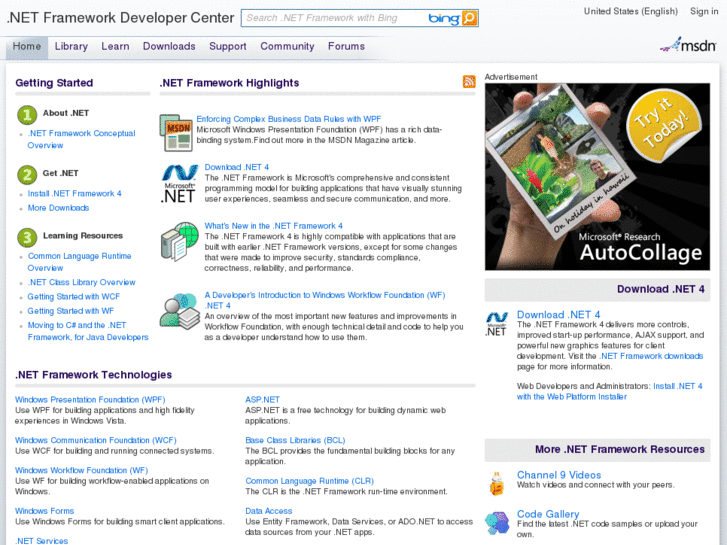Open ASP.NET technology link
This screenshot has width=727, height=545.
(x=262, y=399)
